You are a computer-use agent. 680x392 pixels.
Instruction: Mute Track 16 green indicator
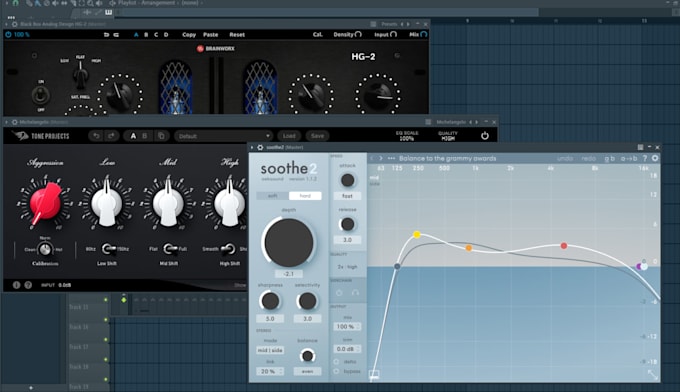click(x=105, y=320)
